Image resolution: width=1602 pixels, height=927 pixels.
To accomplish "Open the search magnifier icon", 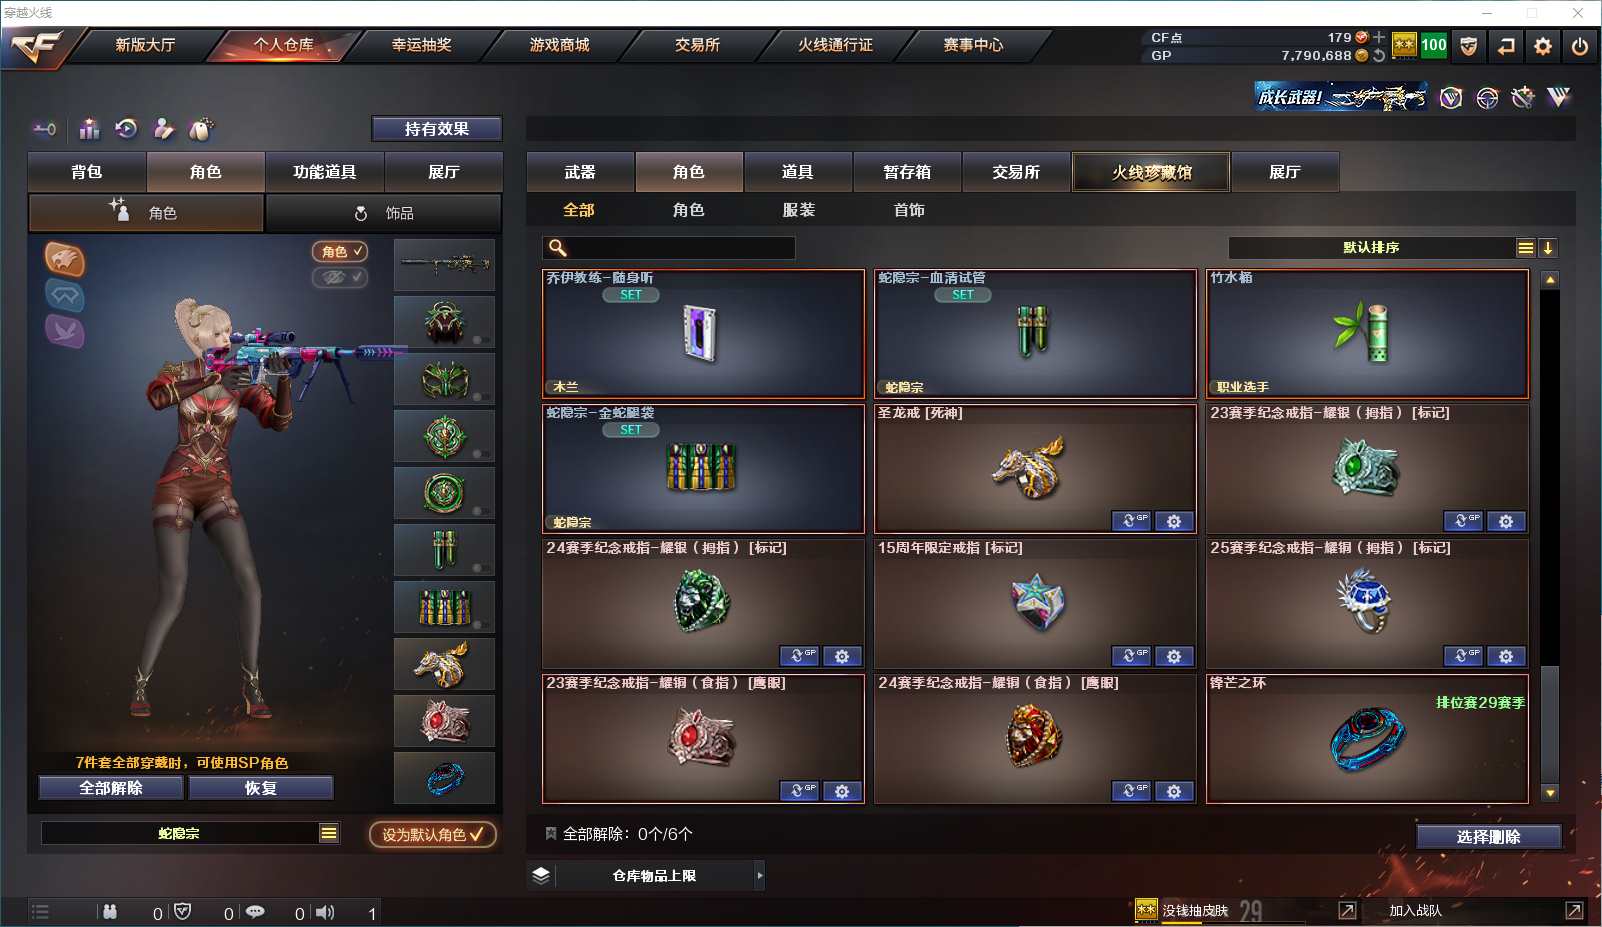I will point(558,248).
